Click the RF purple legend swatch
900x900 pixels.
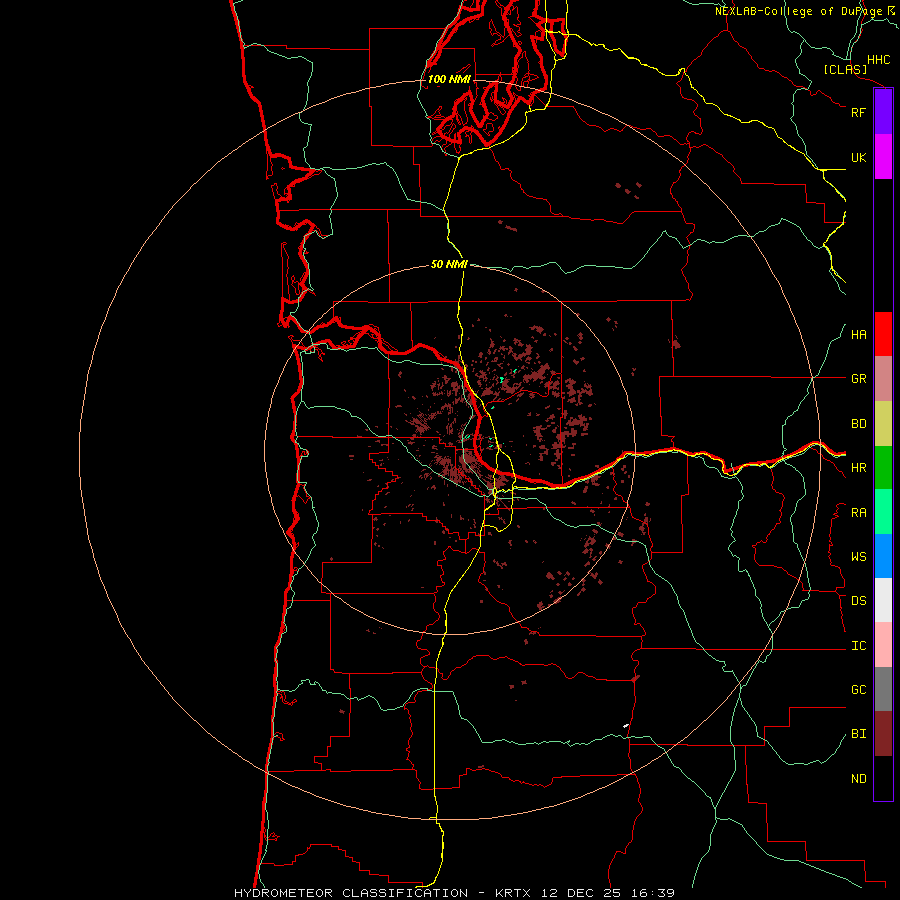pyautogui.click(x=883, y=112)
